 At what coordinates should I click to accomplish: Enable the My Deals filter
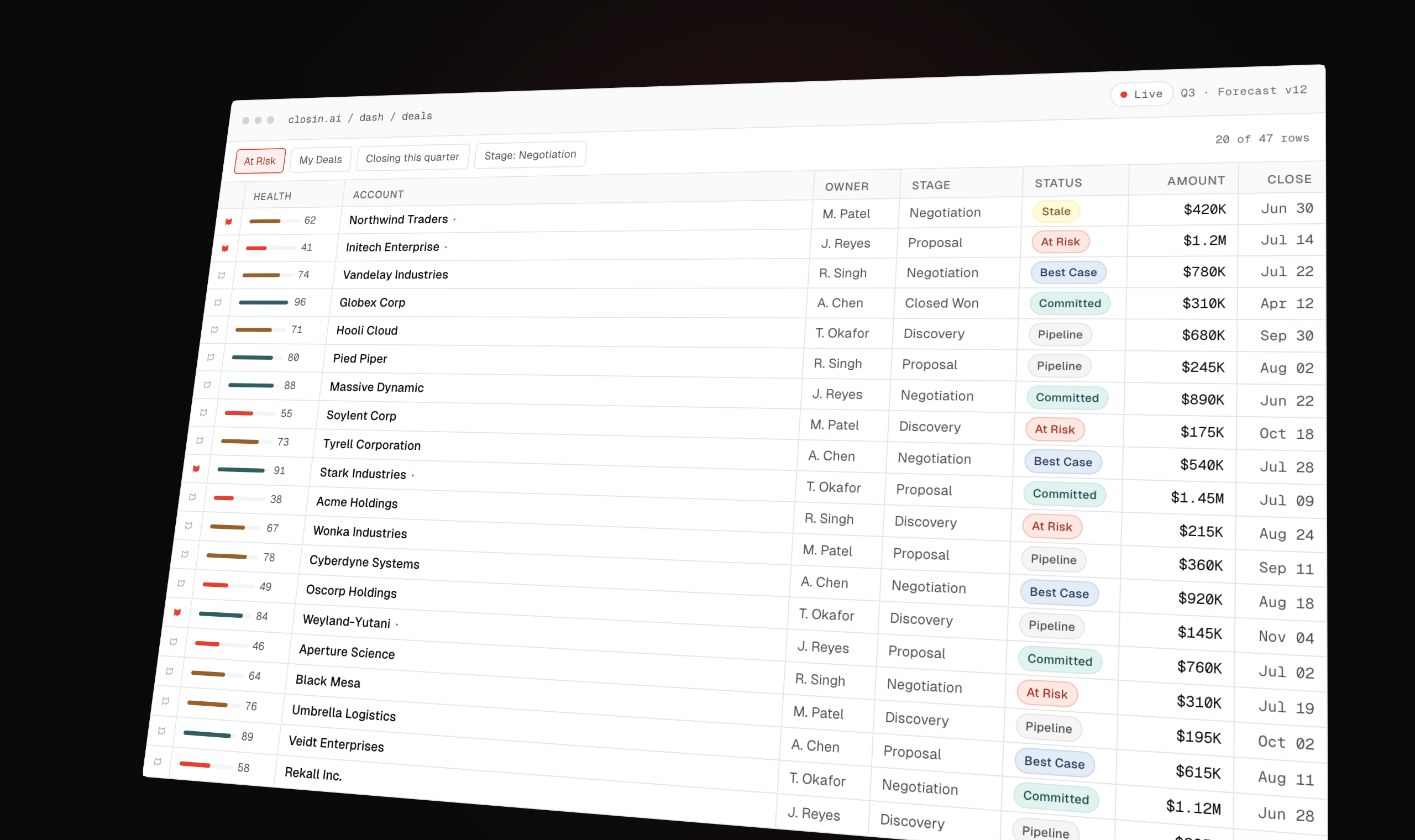tap(320, 159)
